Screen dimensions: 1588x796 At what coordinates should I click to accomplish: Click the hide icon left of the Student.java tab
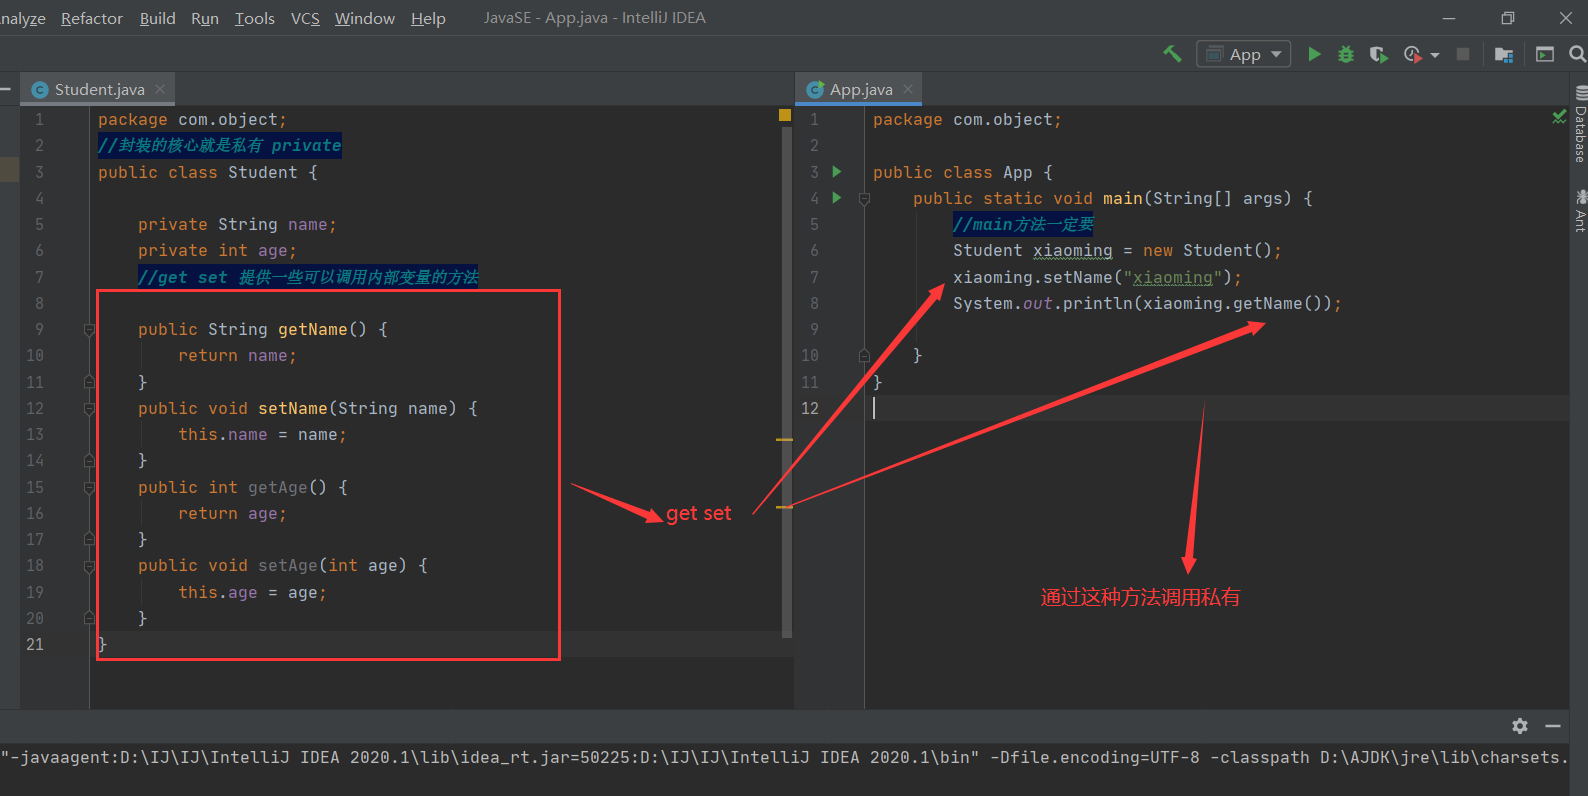[5, 89]
